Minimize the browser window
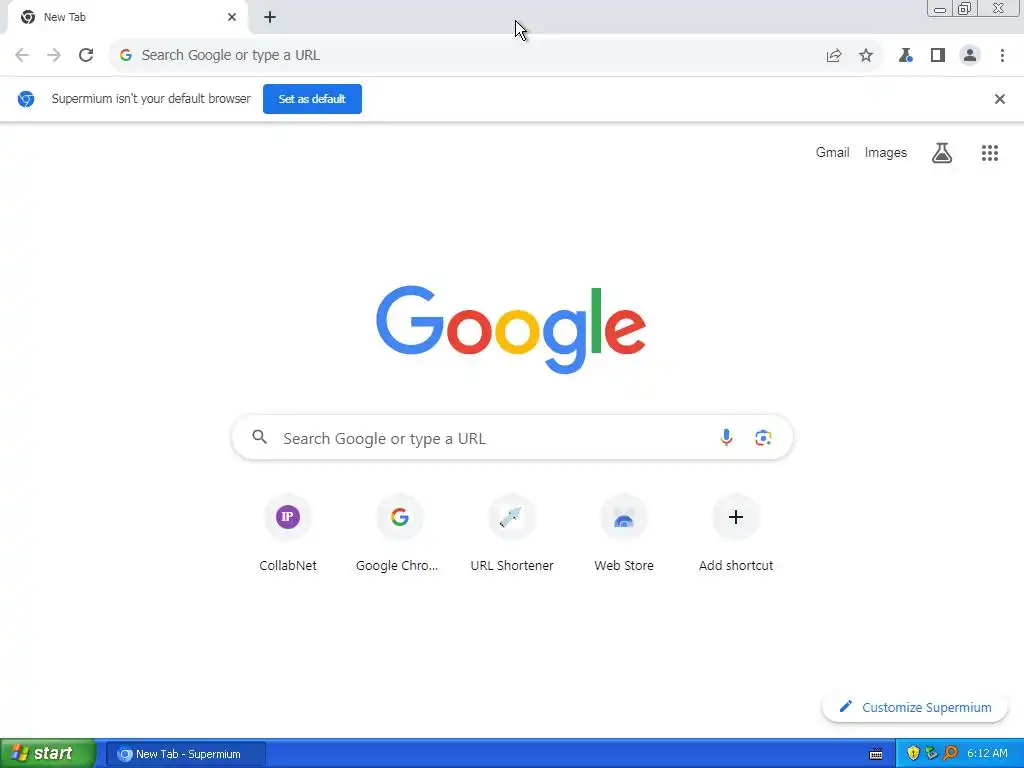1024x768 pixels. [x=940, y=8]
